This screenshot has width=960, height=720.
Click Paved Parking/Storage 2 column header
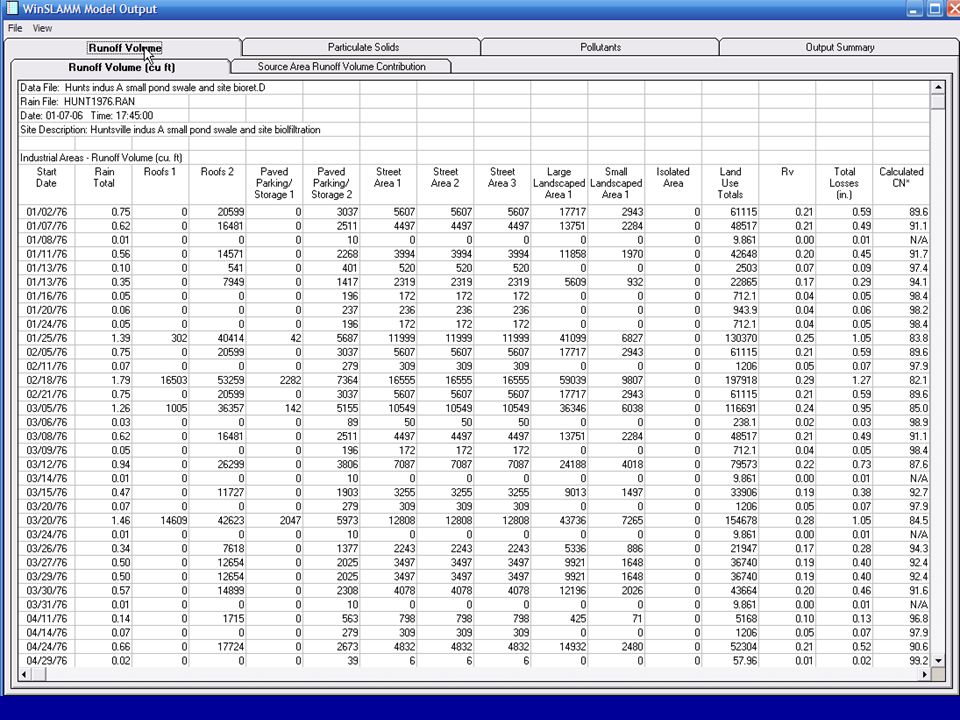coord(331,183)
